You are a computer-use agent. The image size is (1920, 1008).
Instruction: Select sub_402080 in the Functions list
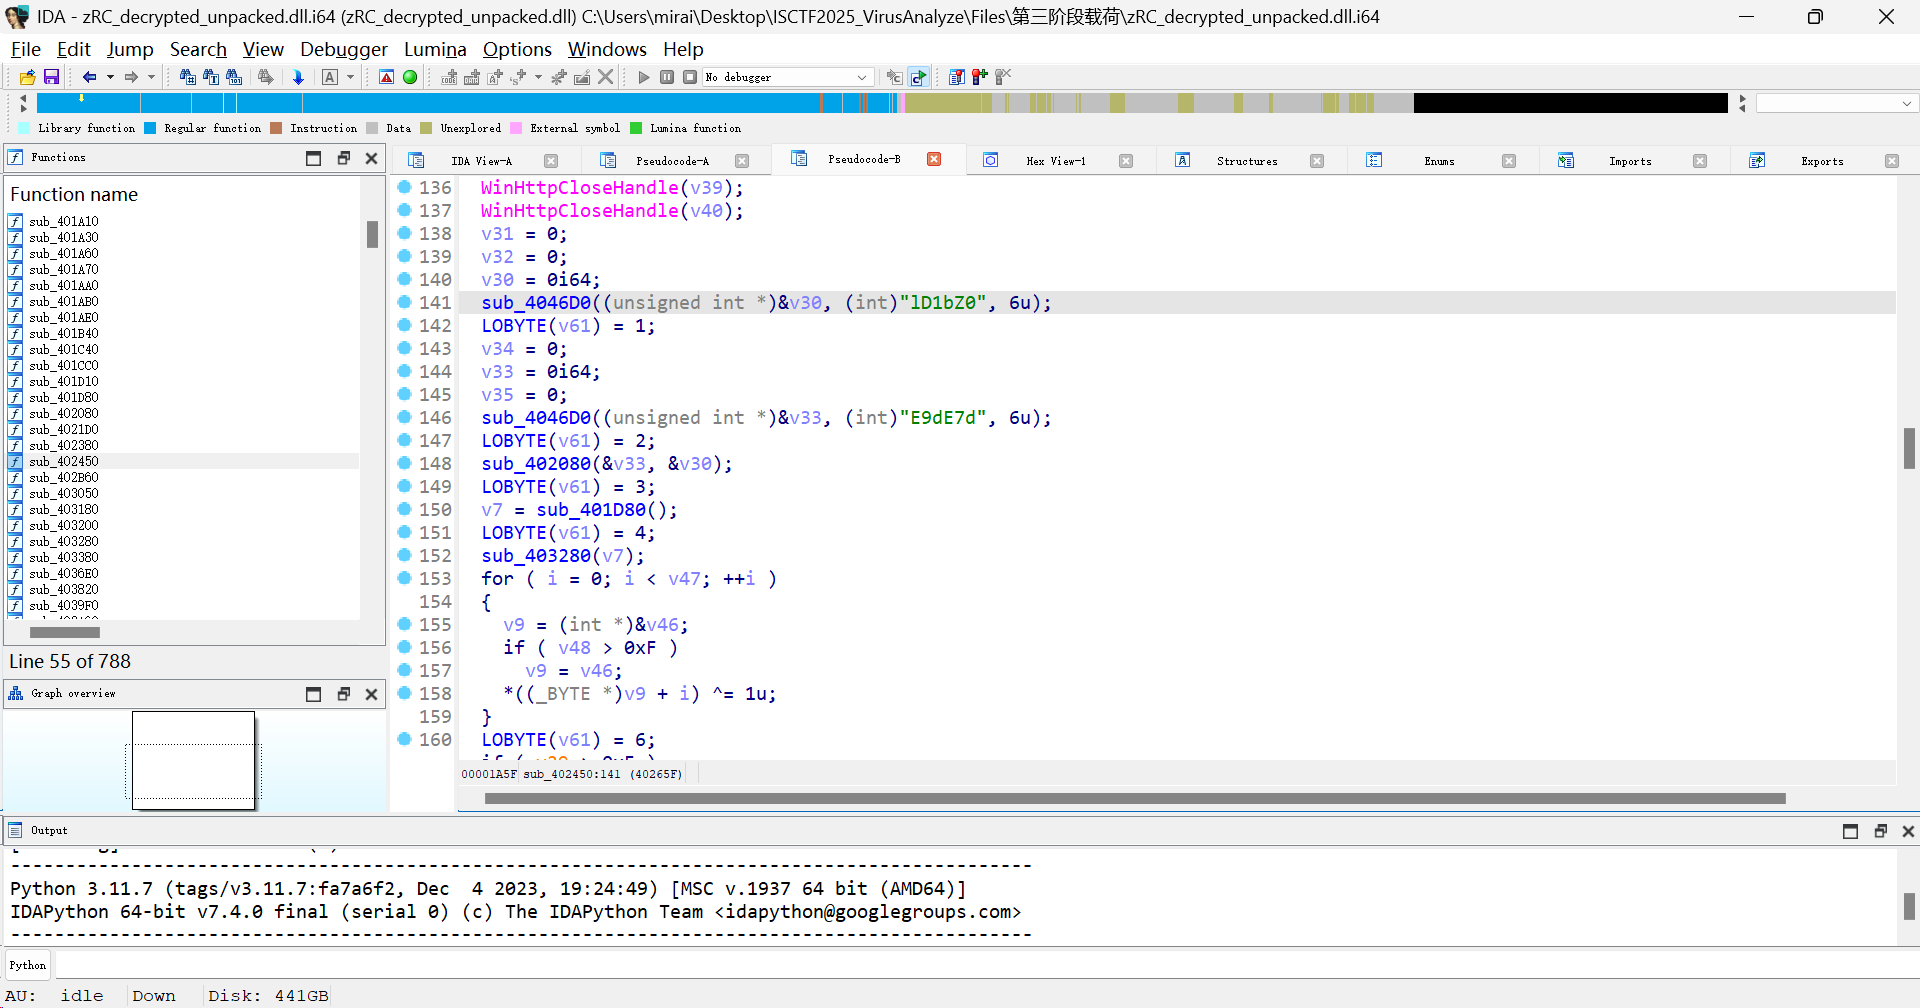pyautogui.click(x=63, y=413)
